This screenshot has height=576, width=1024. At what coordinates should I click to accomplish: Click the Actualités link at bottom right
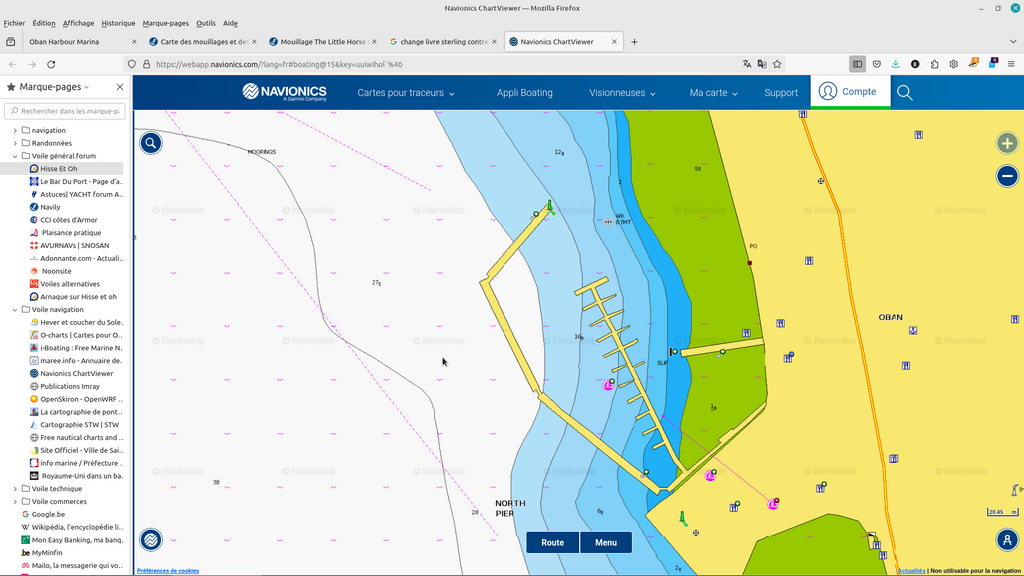coord(911,571)
